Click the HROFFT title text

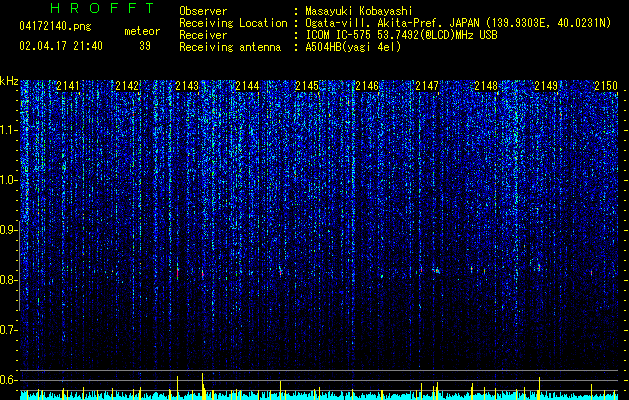tap(102, 8)
